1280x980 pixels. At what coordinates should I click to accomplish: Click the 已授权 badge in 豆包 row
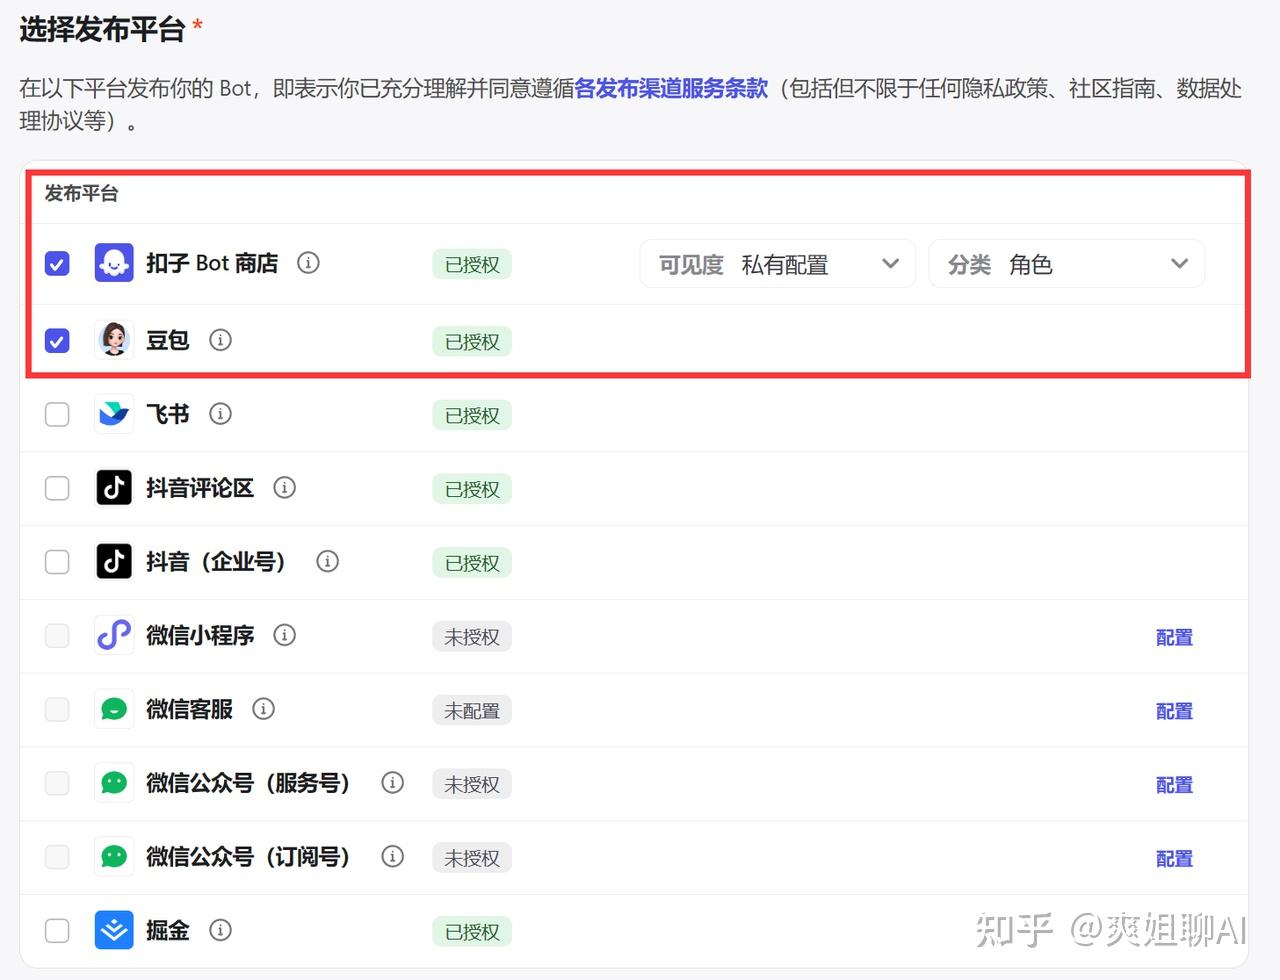(472, 342)
